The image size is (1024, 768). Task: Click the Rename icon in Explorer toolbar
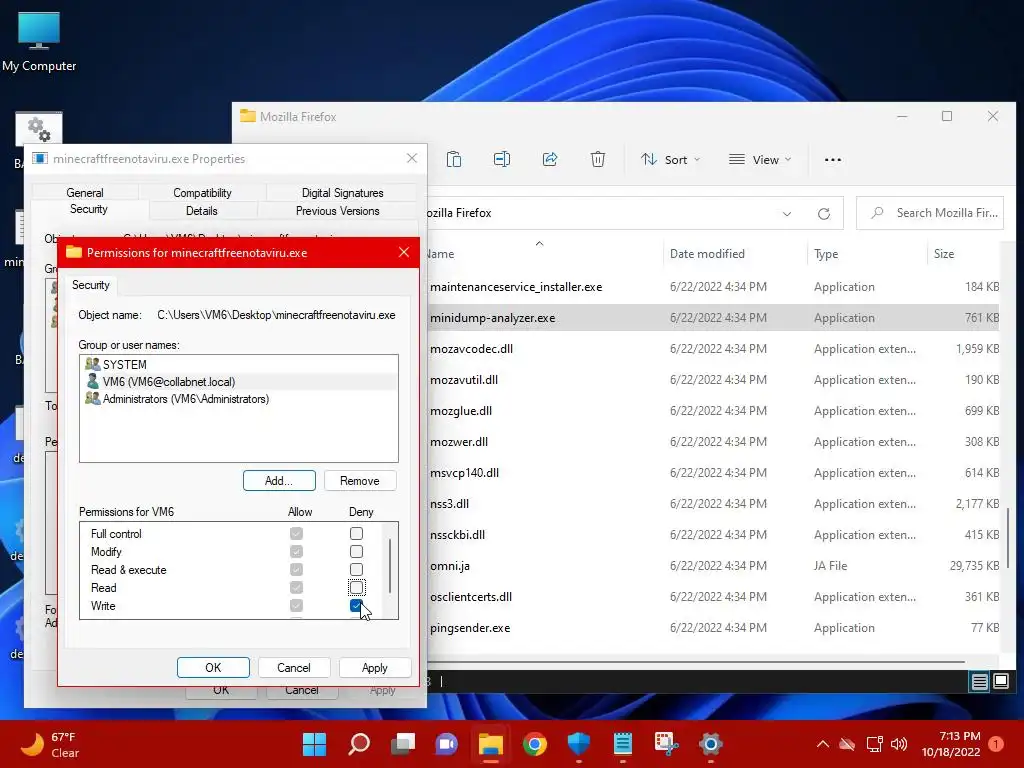click(502, 159)
